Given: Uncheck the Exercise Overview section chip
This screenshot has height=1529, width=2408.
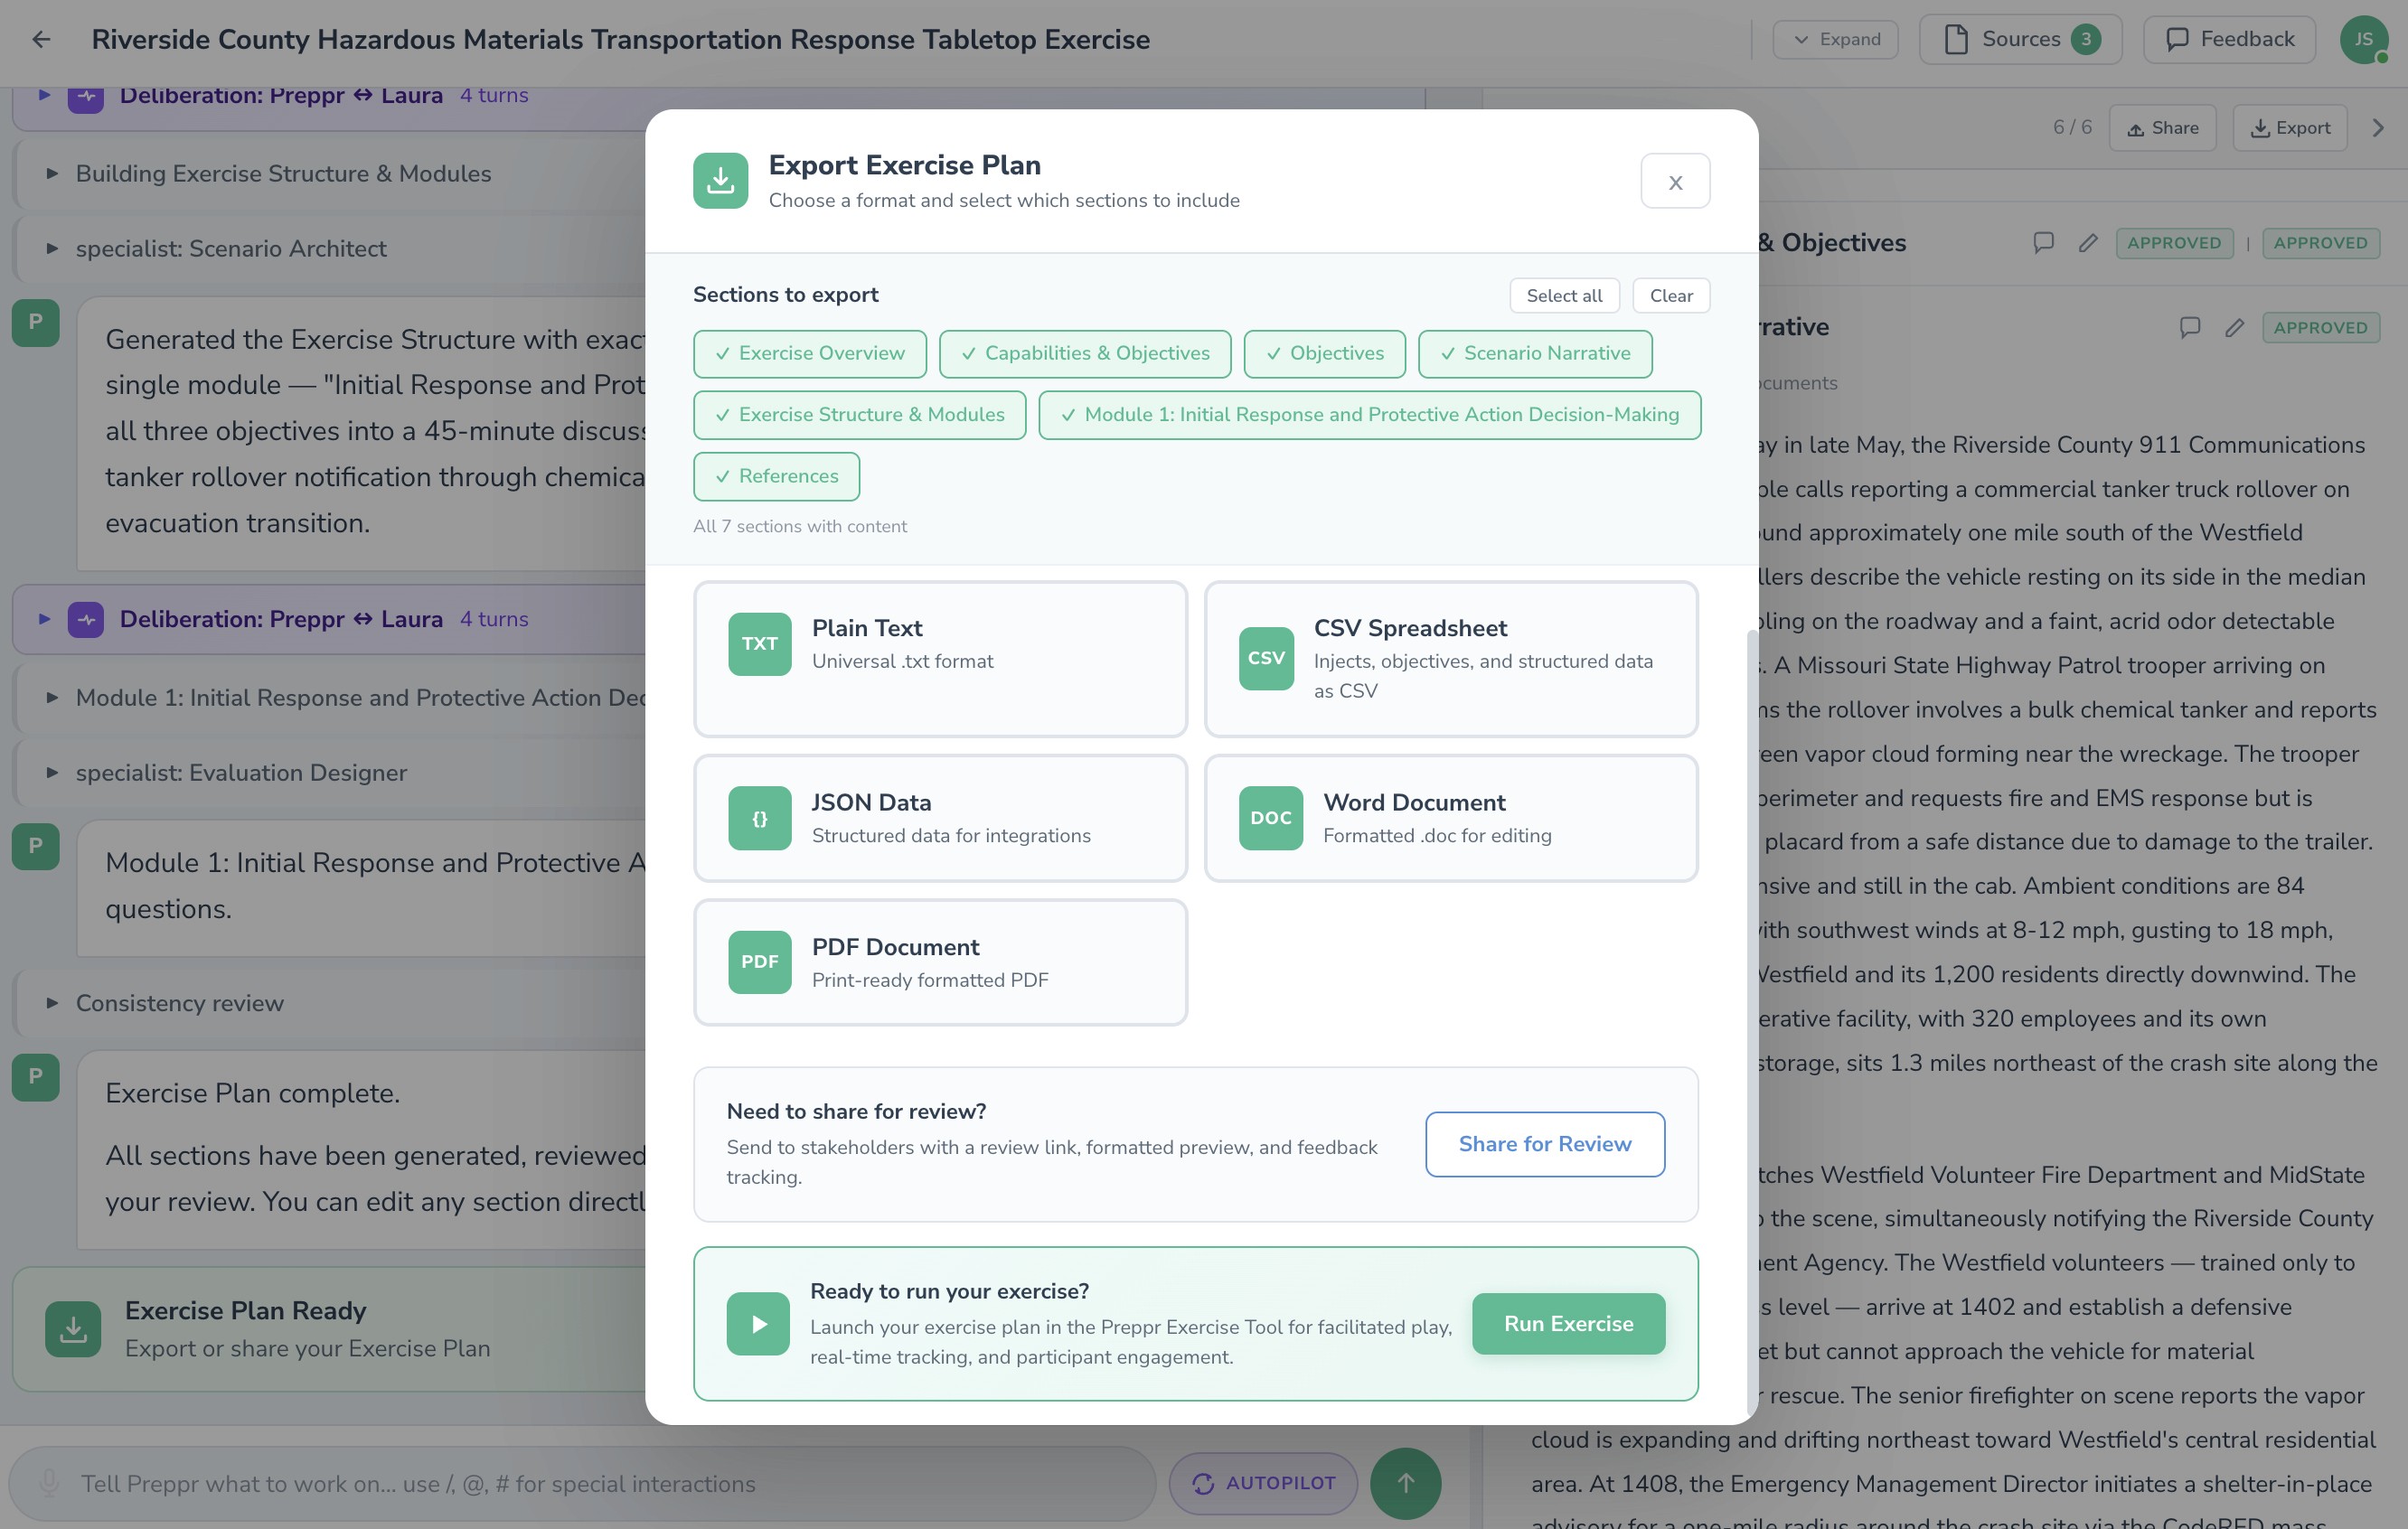Looking at the screenshot, I should point(809,354).
